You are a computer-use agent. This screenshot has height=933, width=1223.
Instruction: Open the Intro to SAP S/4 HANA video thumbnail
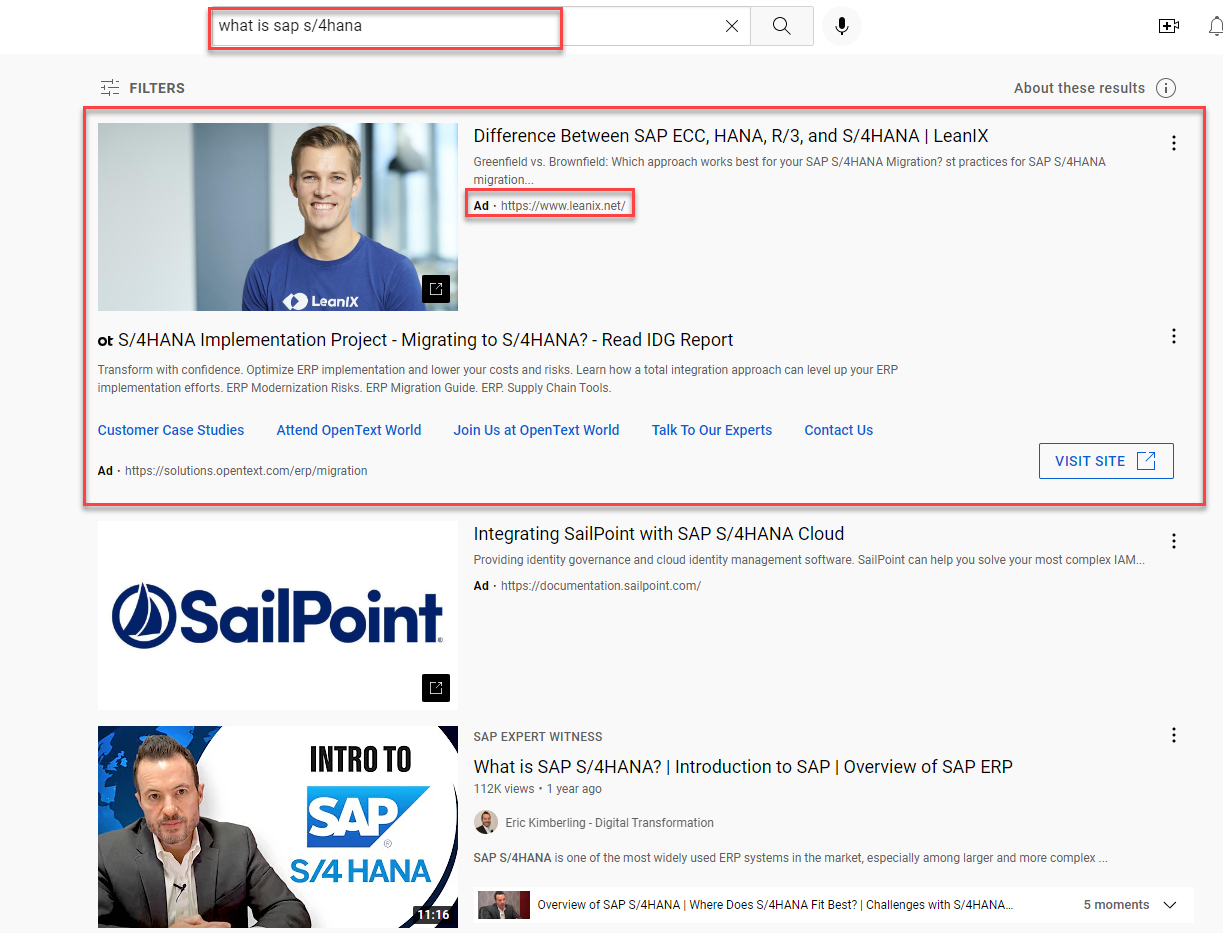point(277,827)
